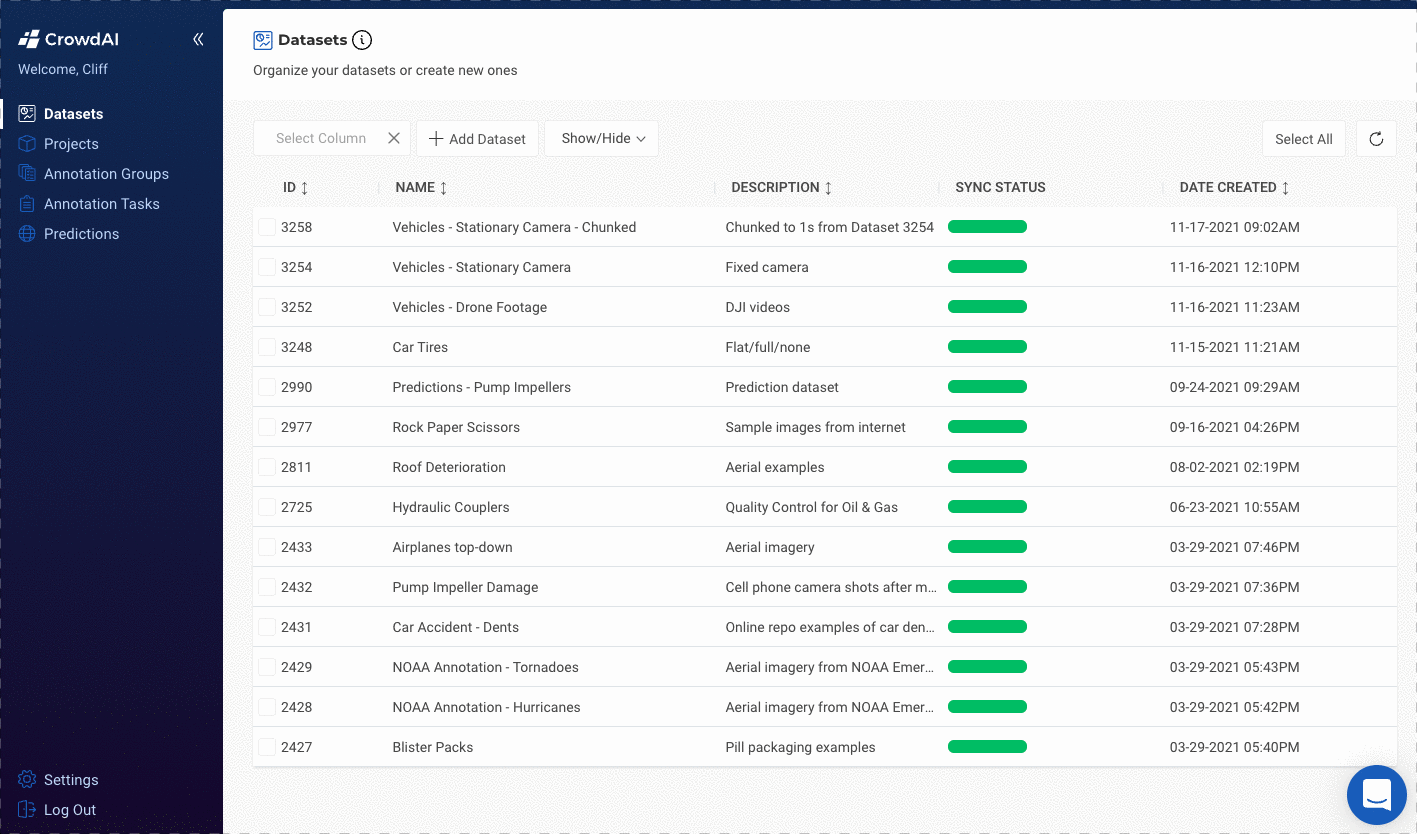1417x834 pixels.
Task: Click description 'Flat/full/none'
Action: pyautogui.click(x=768, y=347)
